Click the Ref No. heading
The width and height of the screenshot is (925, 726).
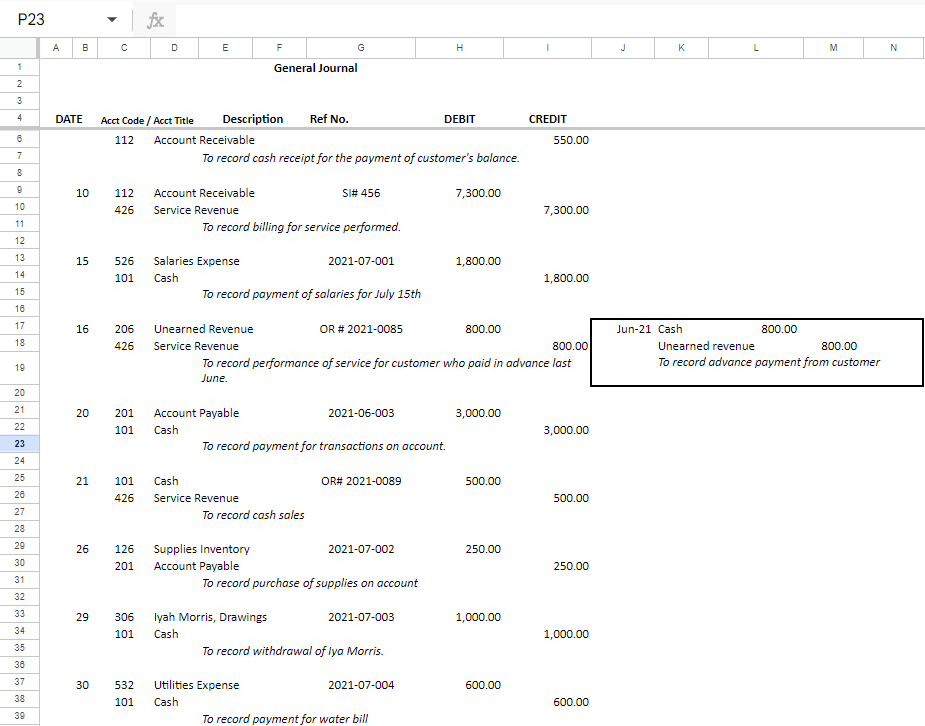click(x=329, y=119)
